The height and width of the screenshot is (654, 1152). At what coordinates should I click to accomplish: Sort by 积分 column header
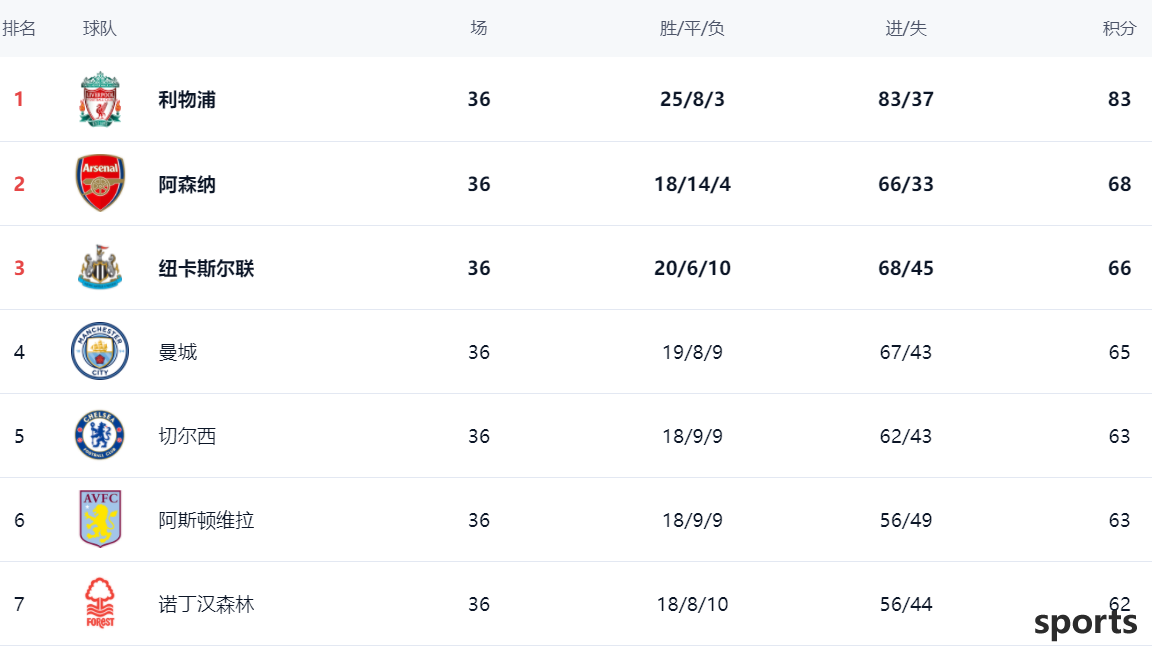pos(1119,29)
